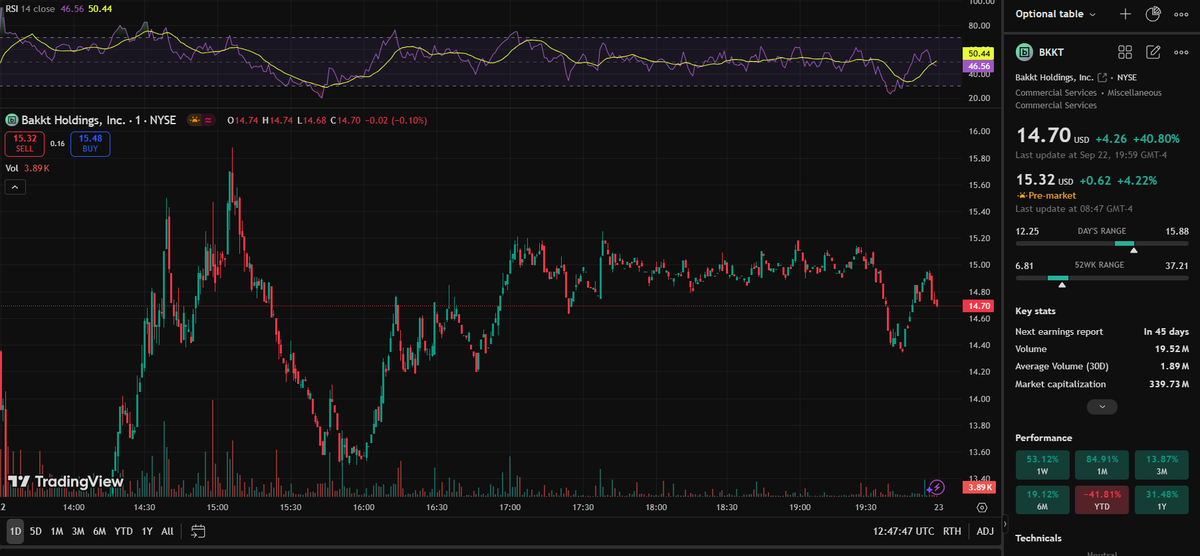Switch to the 1M time range
1200x556 pixels.
pyautogui.click(x=57, y=531)
